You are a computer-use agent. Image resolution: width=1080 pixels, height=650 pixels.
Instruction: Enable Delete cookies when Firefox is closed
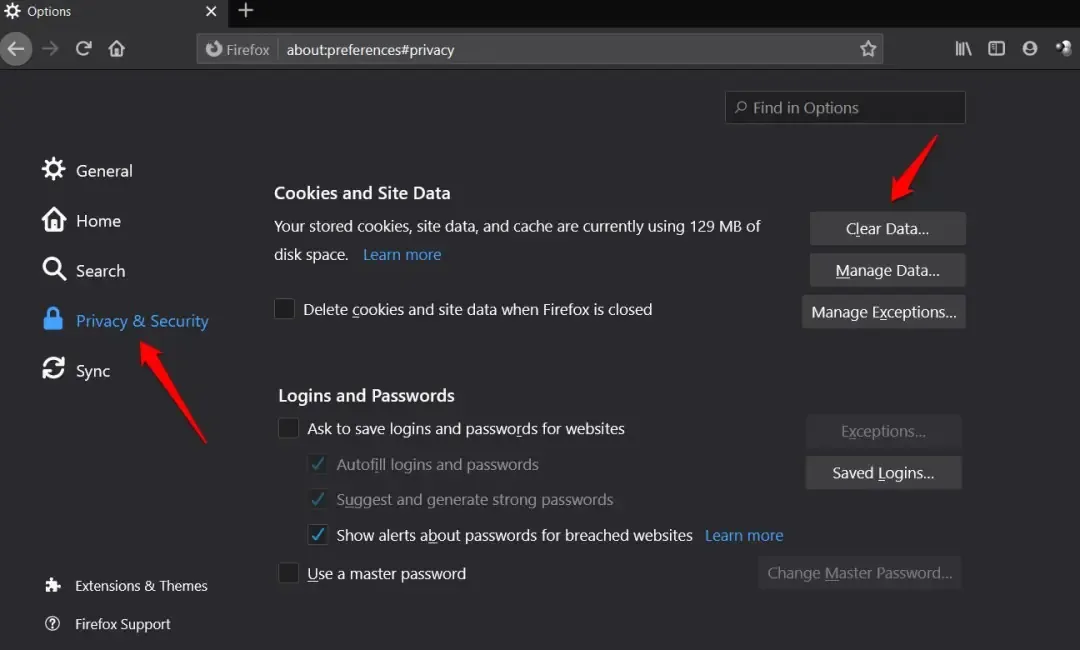coord(285,310)
